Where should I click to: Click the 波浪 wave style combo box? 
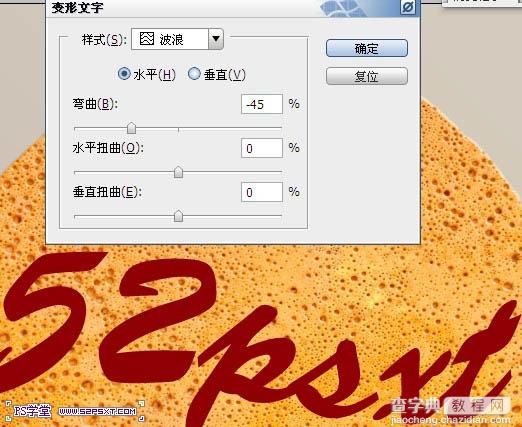[x=177, y=39]
